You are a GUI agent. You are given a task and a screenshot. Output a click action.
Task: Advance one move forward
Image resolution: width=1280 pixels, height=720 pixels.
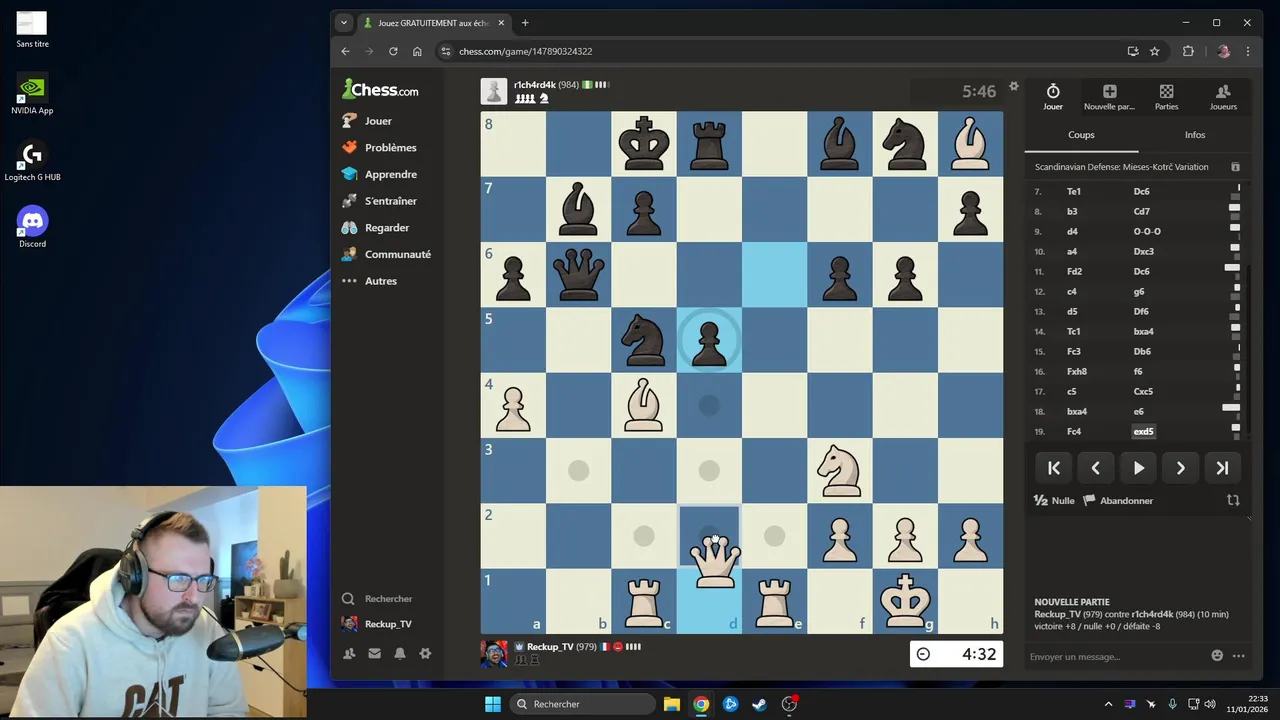pyautogui.click(x=1180, y=468)
